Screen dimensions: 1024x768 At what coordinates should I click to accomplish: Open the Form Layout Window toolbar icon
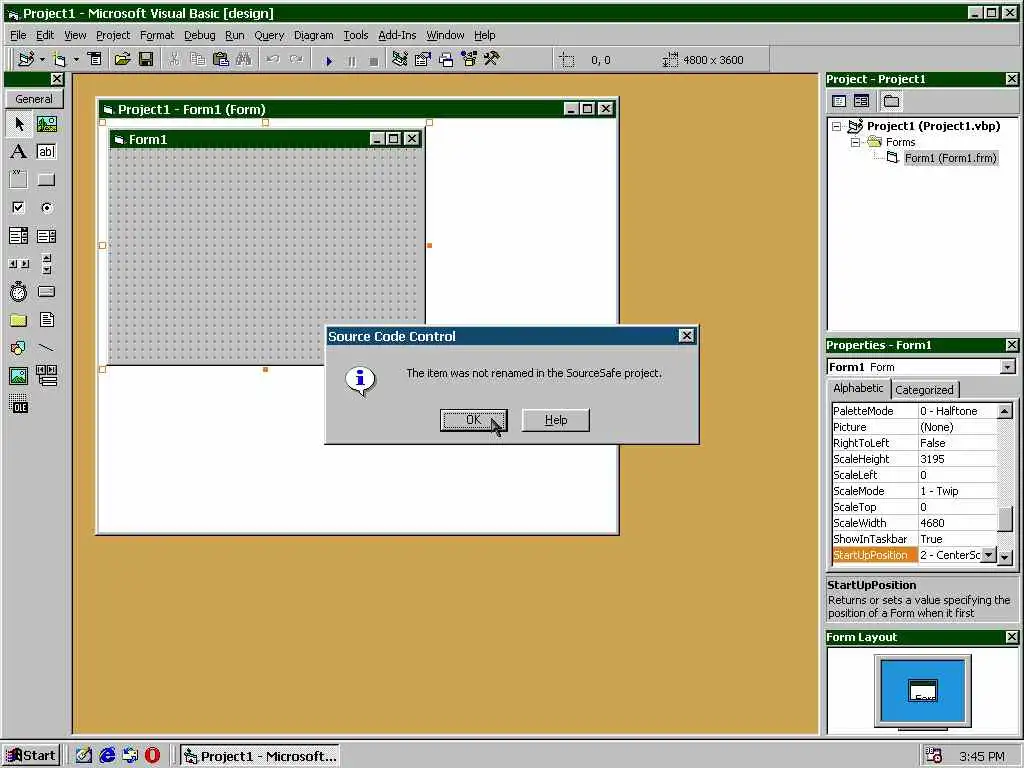(446, 59)
